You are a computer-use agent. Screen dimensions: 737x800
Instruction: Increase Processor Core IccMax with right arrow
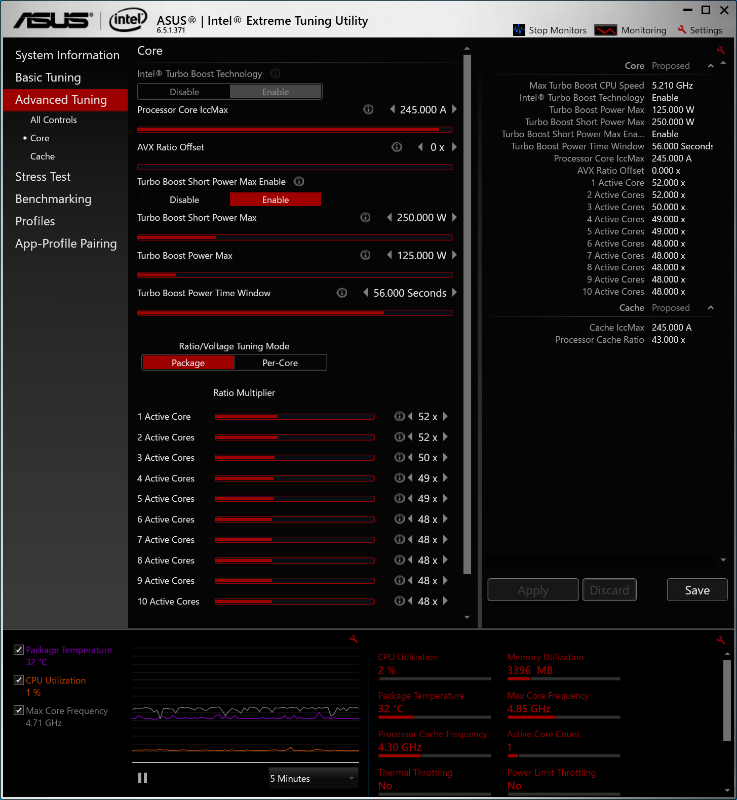tap(454, 109)
